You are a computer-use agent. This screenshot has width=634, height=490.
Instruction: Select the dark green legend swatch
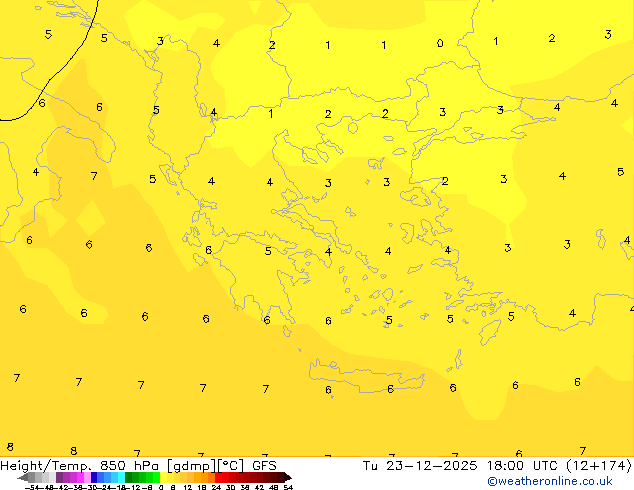click(x=129, y=477)
